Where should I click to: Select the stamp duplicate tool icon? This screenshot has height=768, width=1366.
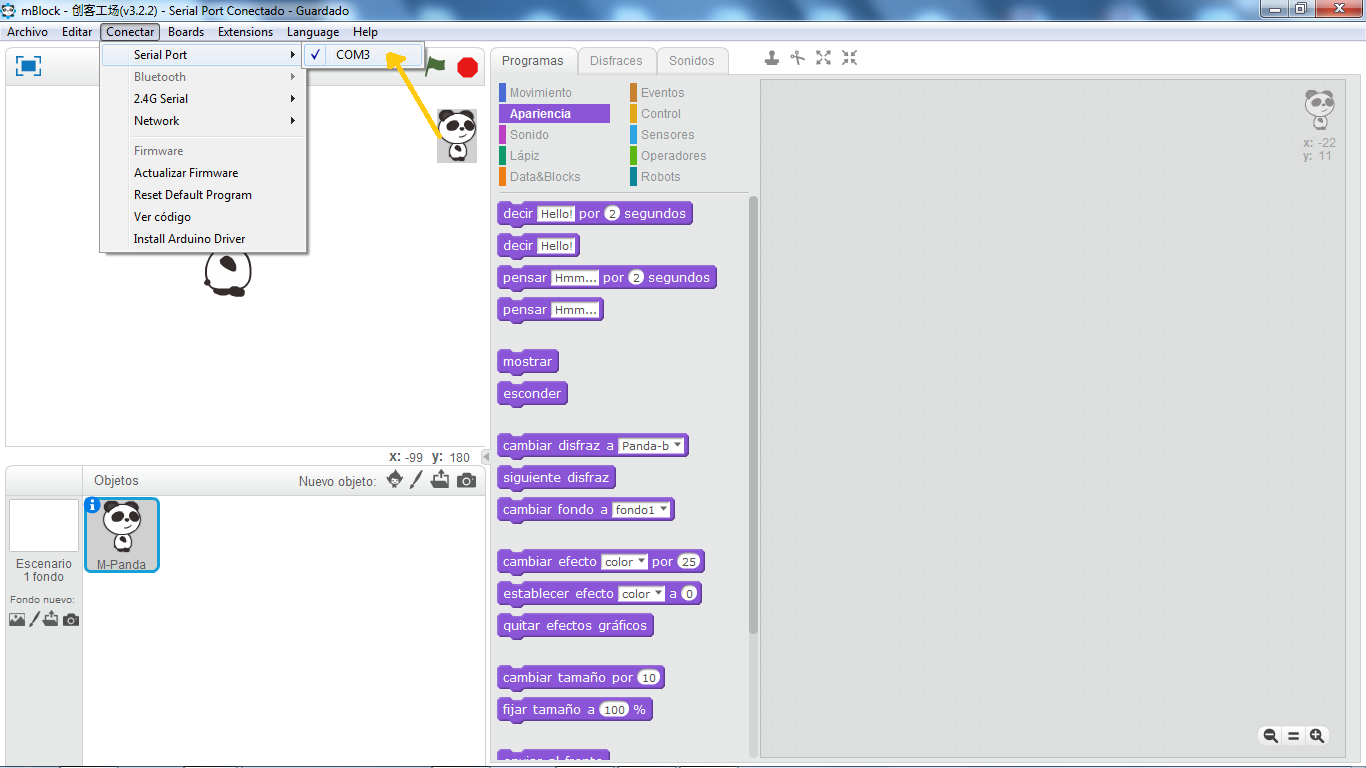[x=772, y=58]
